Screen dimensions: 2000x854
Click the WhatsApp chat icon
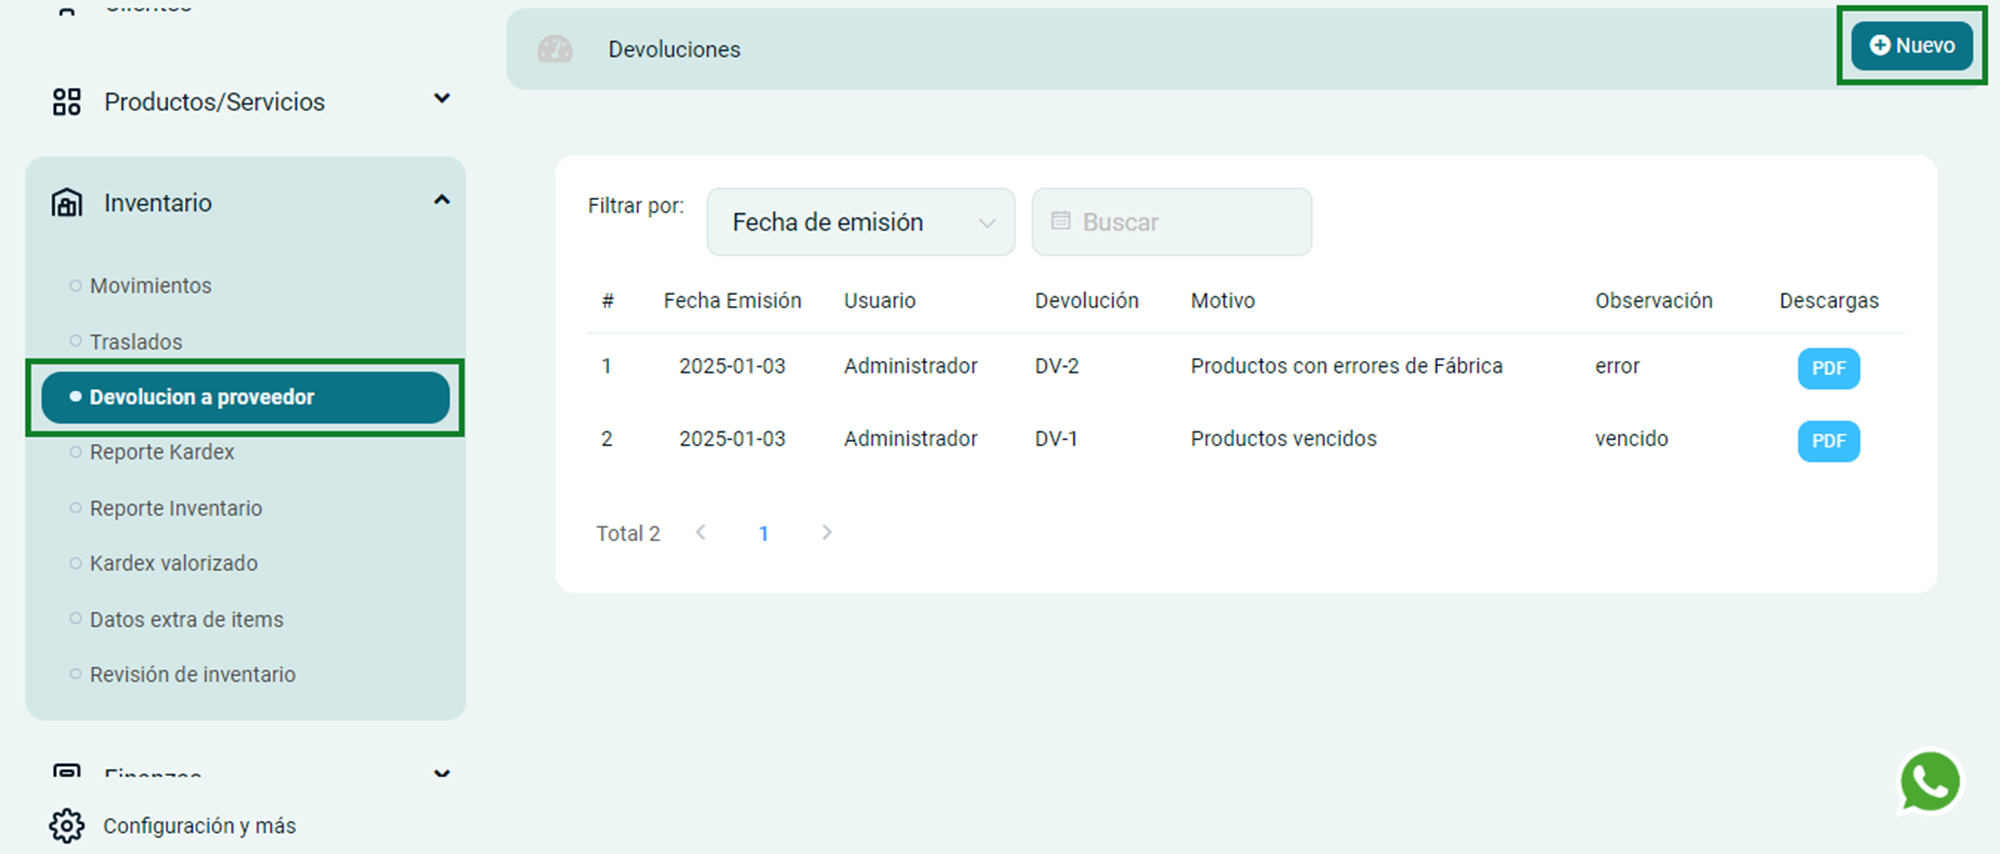tap(1929, 782)
